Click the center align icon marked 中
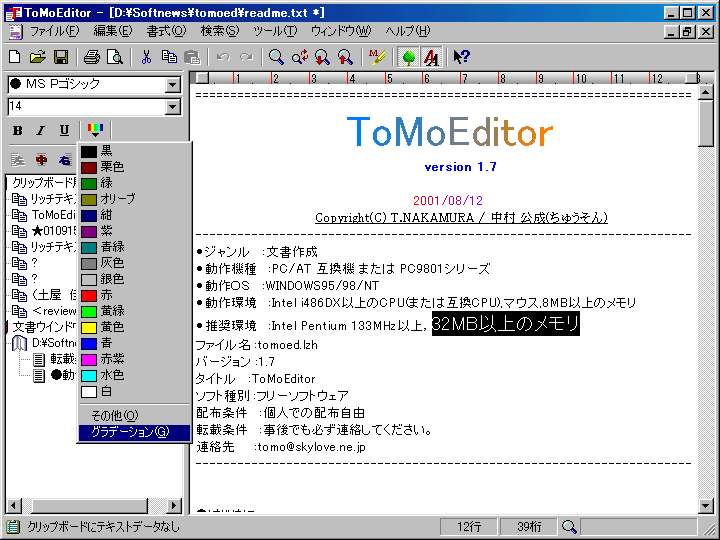720x540 pixels. (x=41, y=160)
